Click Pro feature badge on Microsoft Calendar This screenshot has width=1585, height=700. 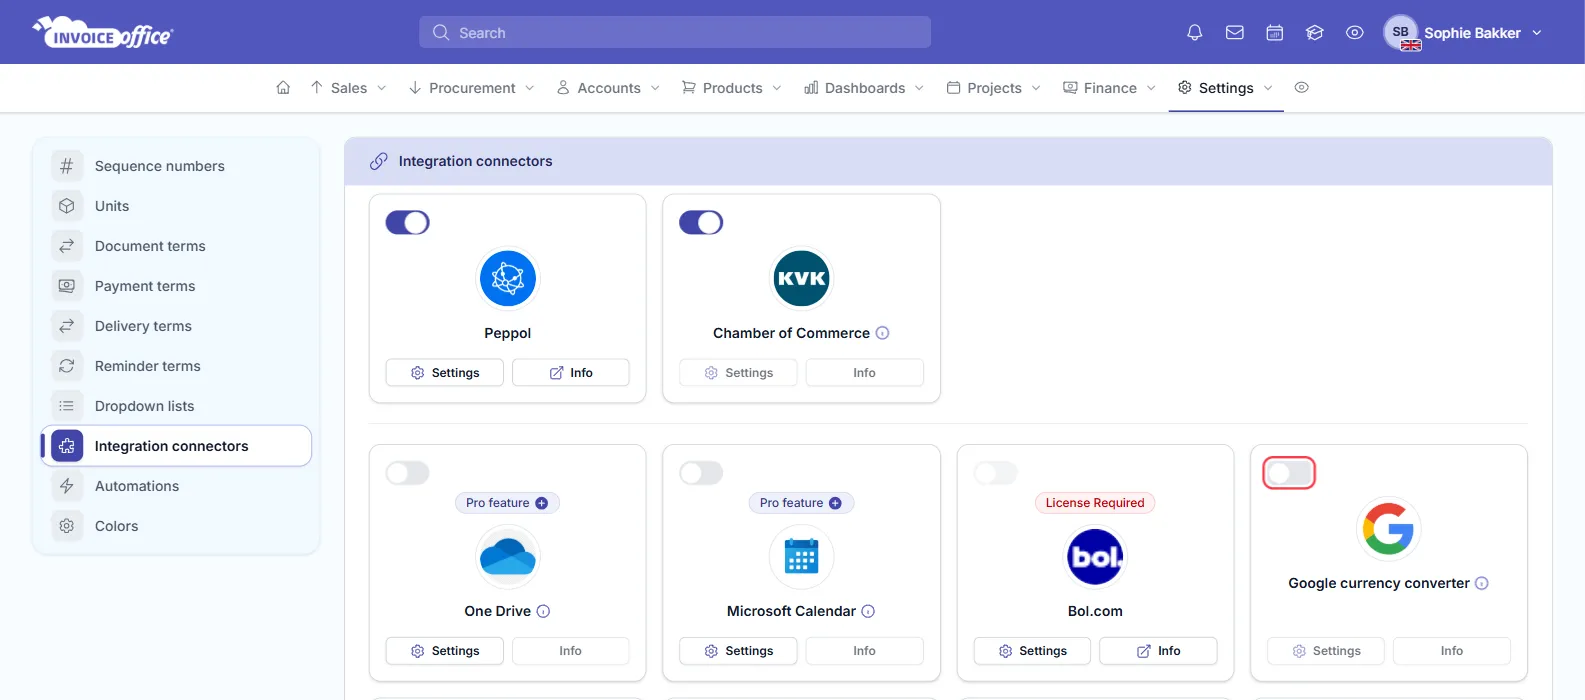(x=801, y=503)
